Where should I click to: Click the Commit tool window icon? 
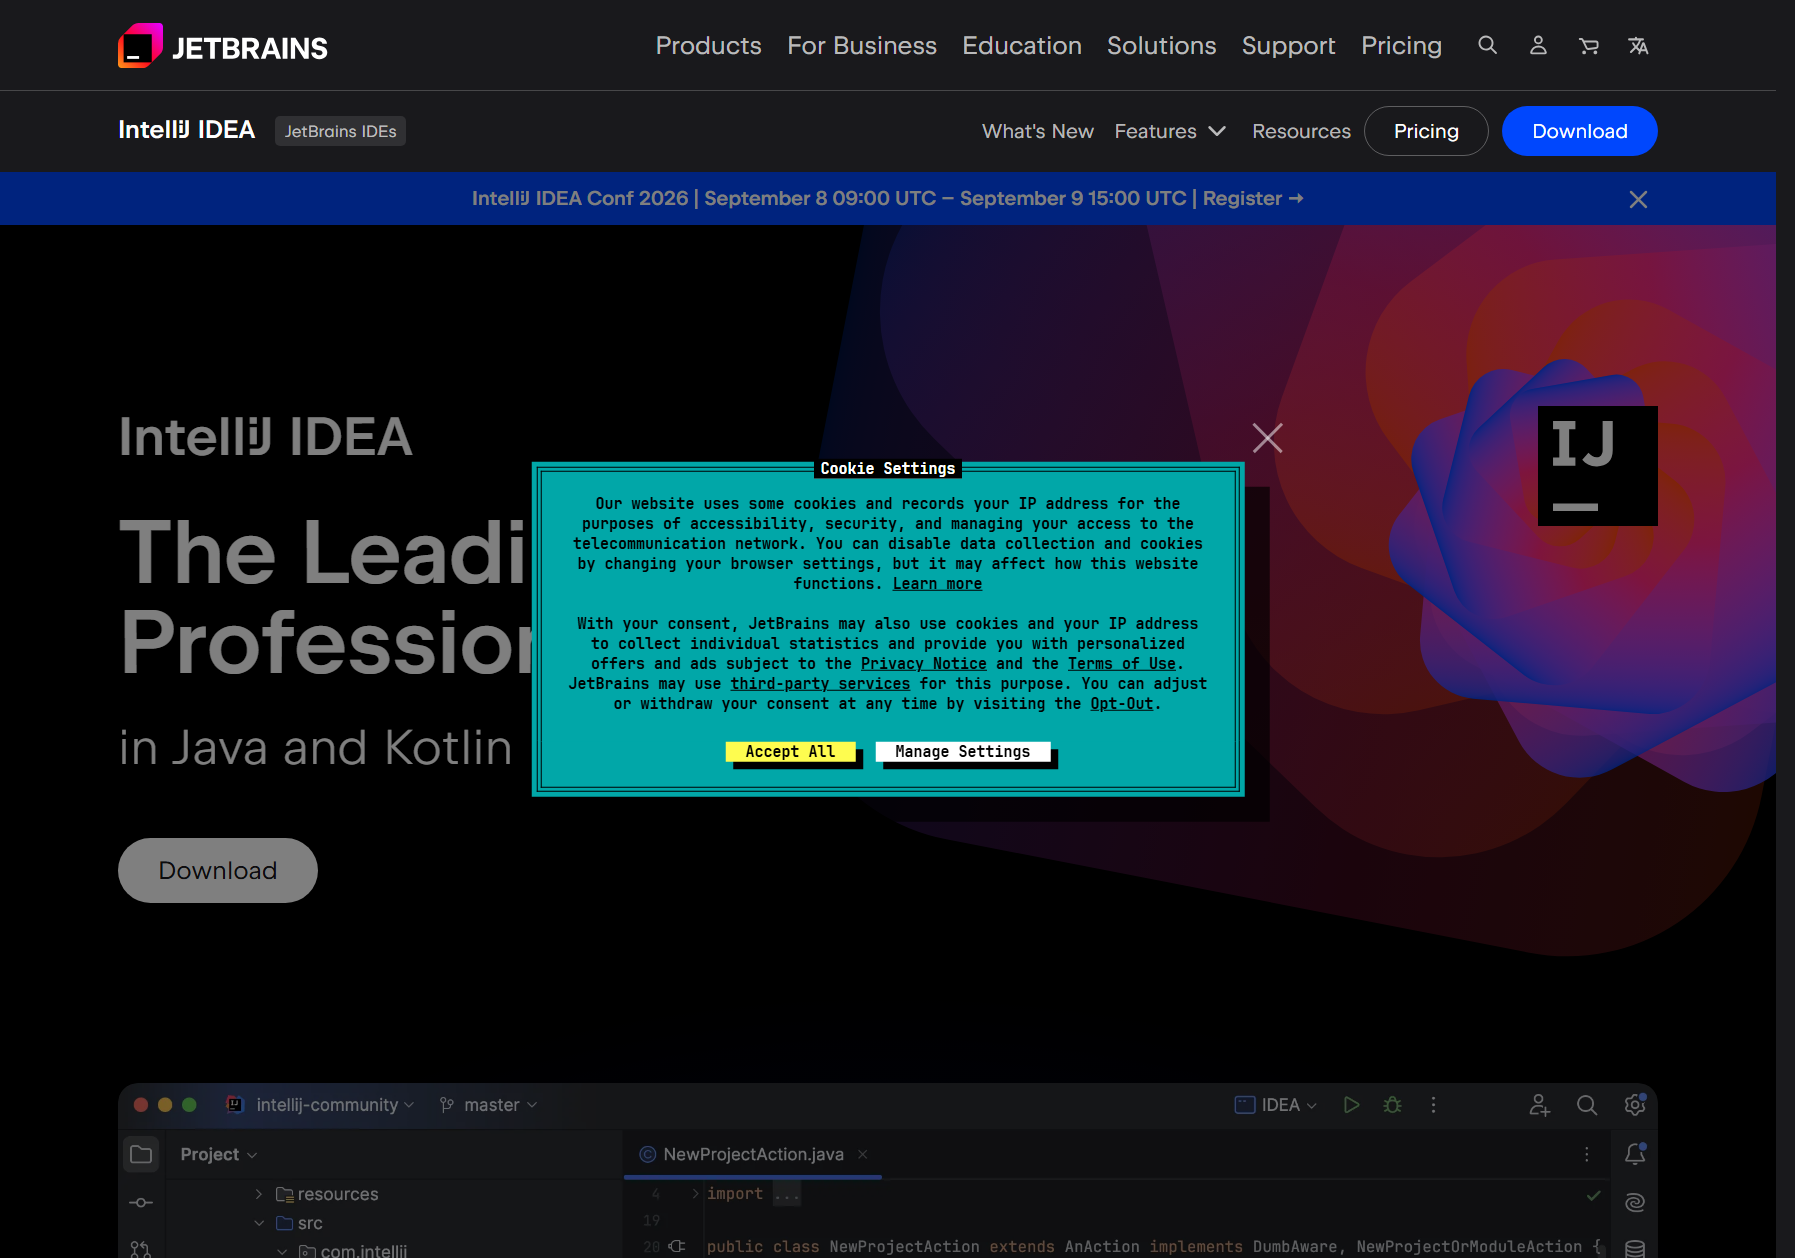click(x=141, y=1202)
